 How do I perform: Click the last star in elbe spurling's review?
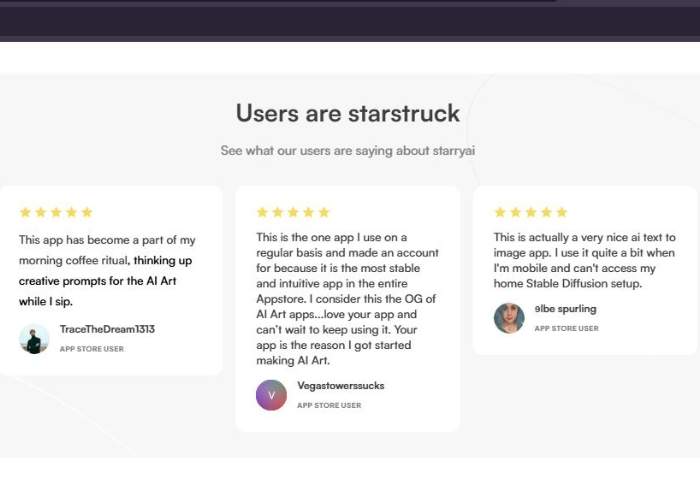[x=562, y=212]
